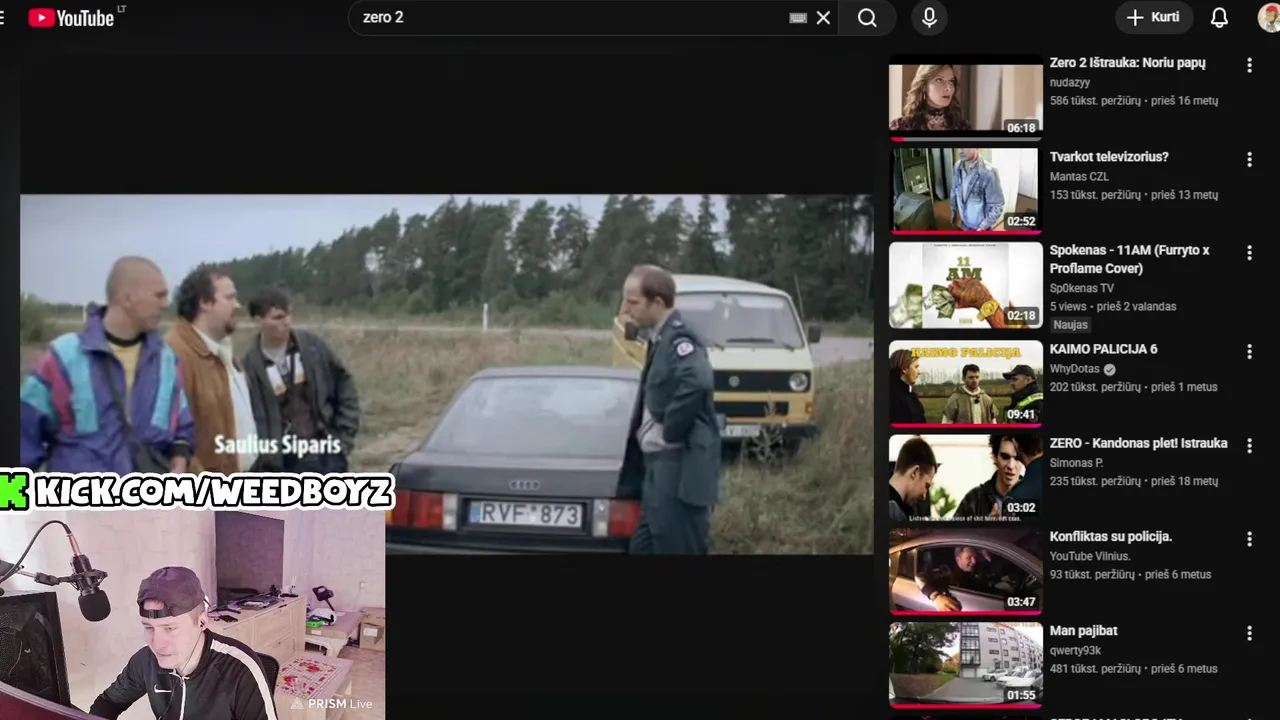
Task: Open thumbnail of 'Konfliktas su policija.'
Action: tap(965, 570)
